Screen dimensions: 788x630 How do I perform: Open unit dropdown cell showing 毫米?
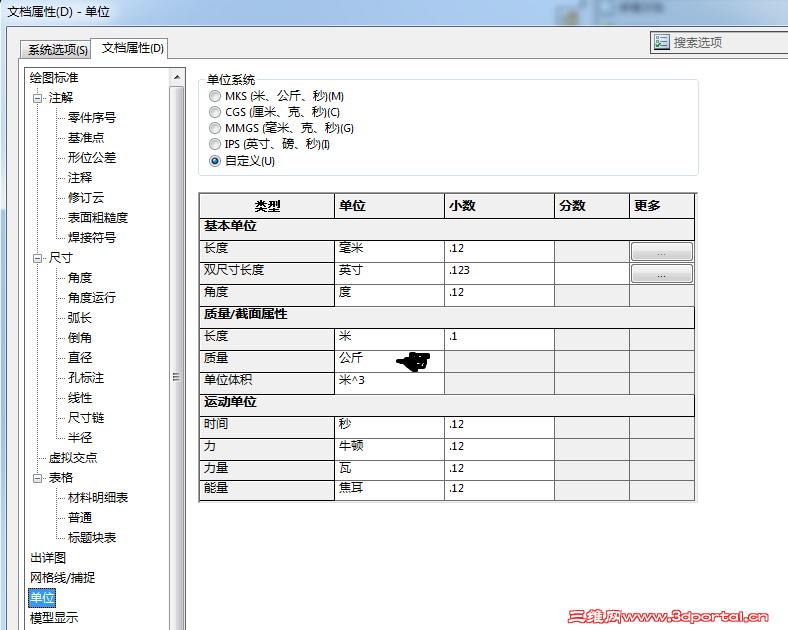click(x=389, y=252)
